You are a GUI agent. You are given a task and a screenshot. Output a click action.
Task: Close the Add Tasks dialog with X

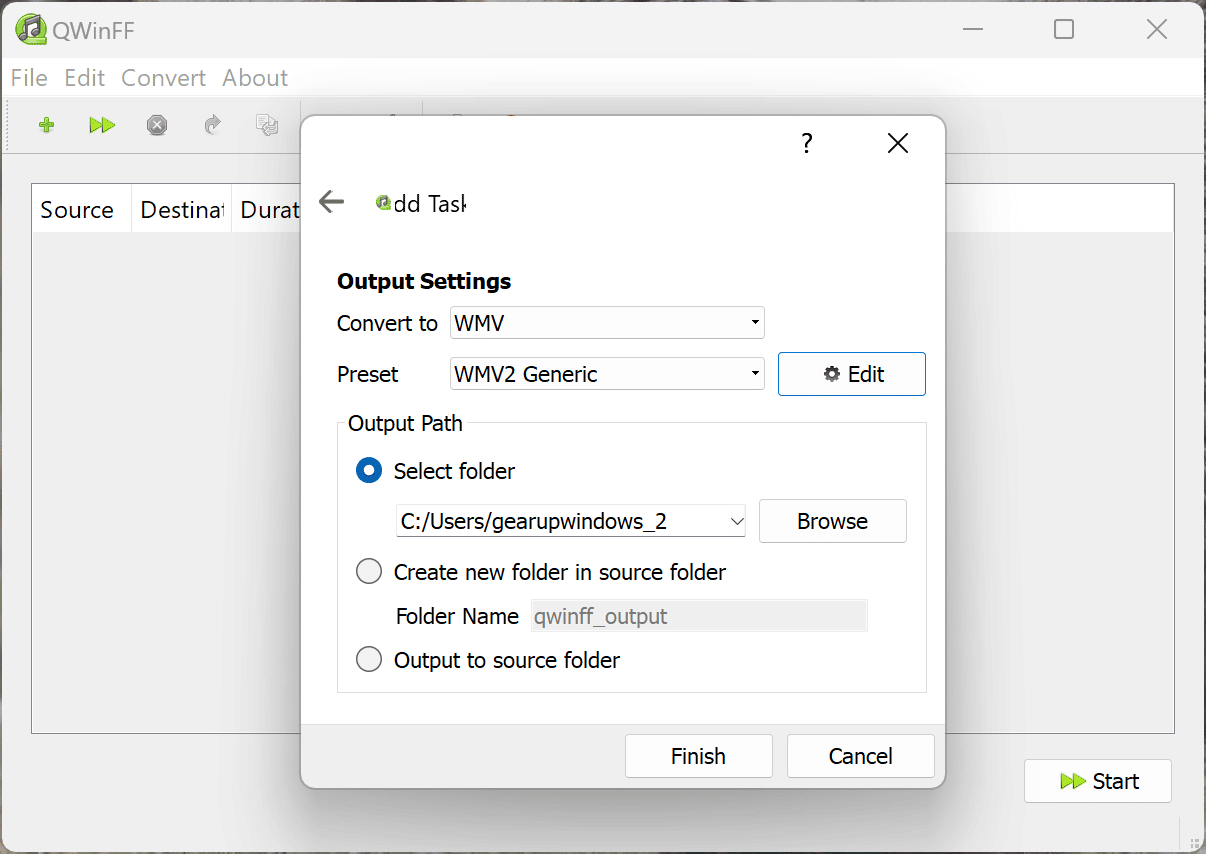[x=898, y=143]
